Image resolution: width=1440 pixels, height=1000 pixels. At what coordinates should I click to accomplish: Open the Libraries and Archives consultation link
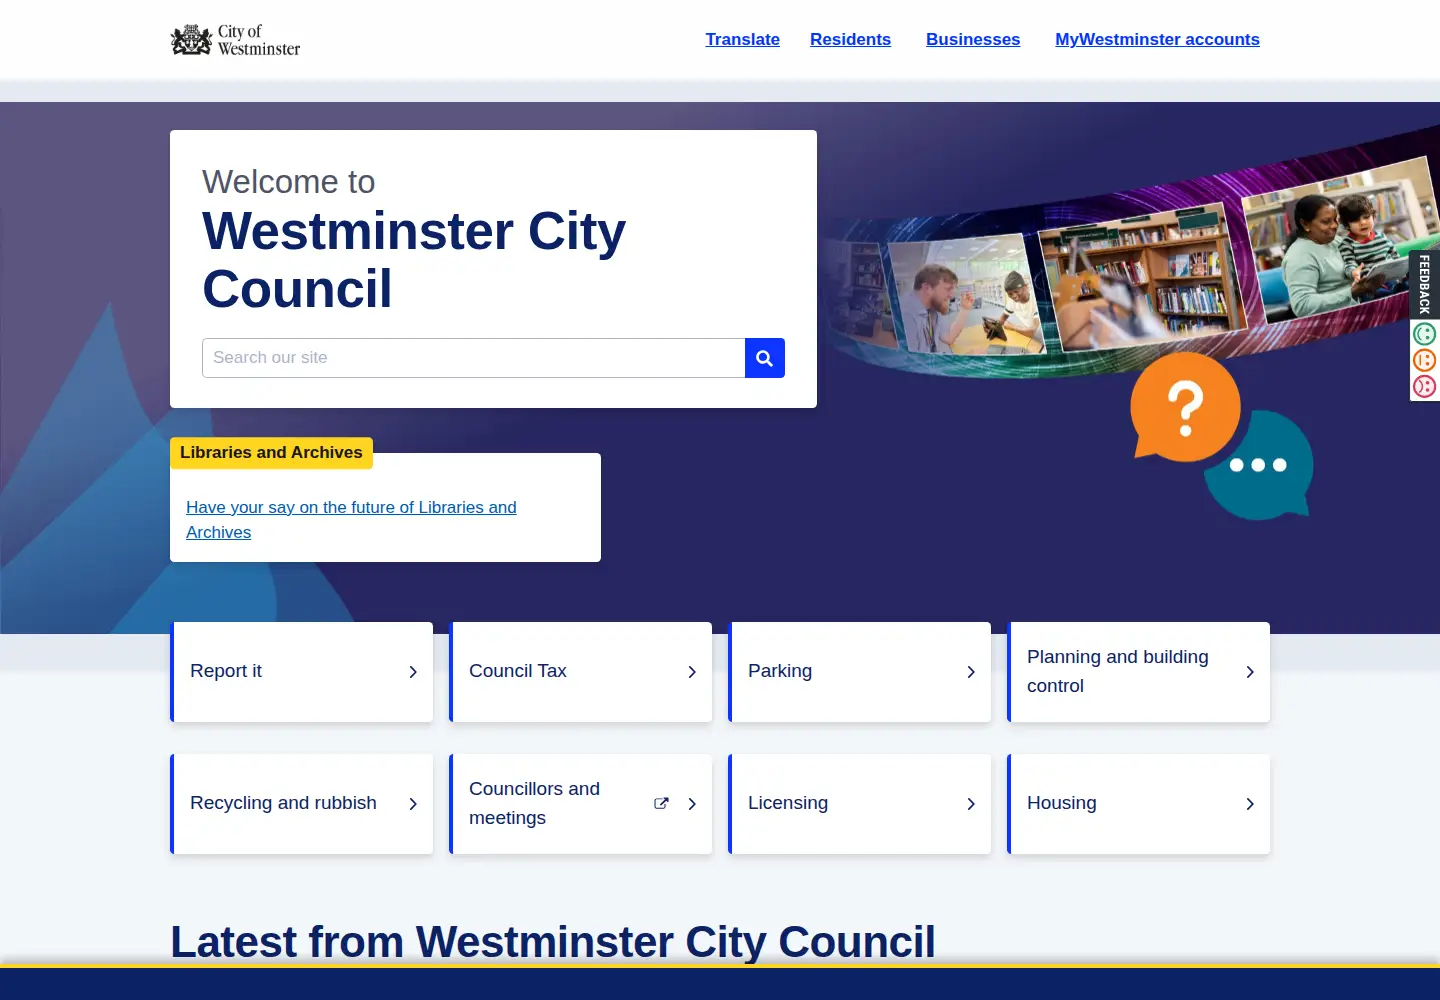coord(351,520)
